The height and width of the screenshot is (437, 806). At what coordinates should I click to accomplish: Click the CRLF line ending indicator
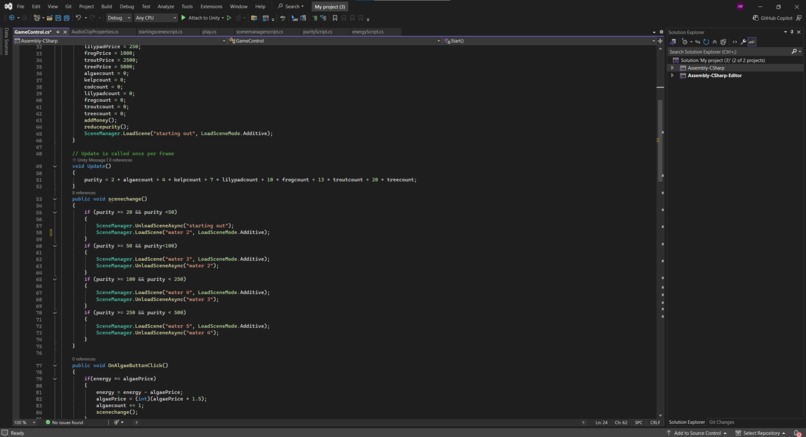(655, 423)
